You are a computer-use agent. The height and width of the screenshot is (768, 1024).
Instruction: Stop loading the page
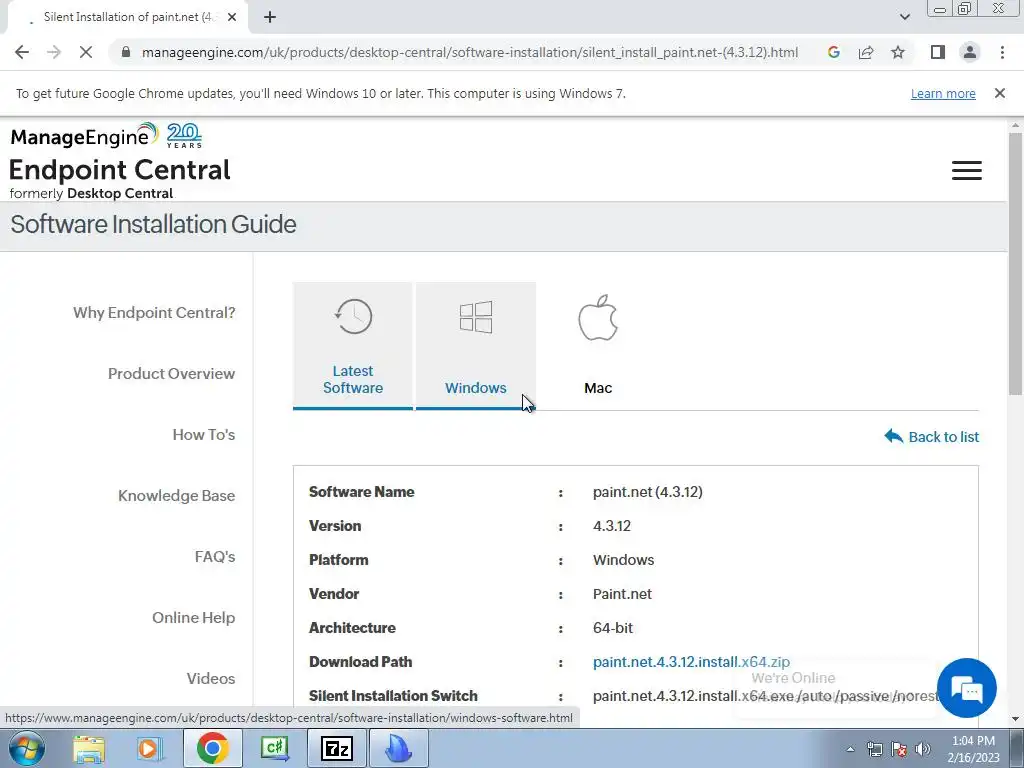86,52
